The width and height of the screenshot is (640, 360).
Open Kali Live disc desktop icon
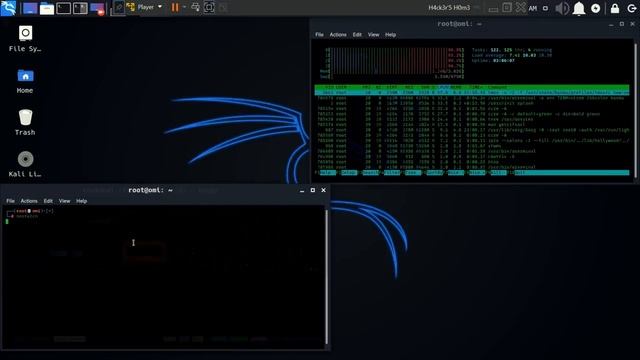(x=25, y=164)
